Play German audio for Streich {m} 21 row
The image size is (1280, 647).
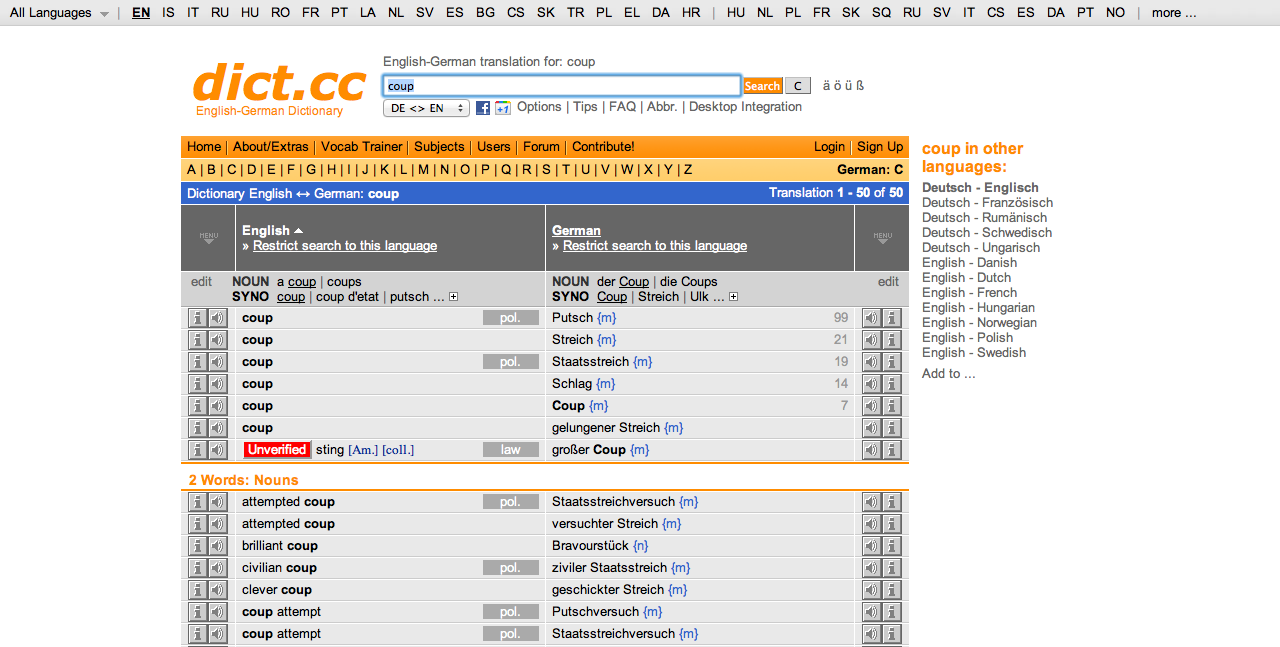coord(872,340)
